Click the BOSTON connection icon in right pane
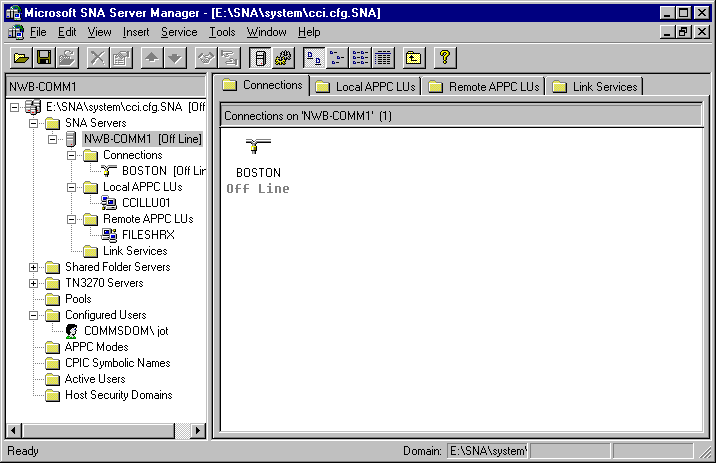 (257, 149)
